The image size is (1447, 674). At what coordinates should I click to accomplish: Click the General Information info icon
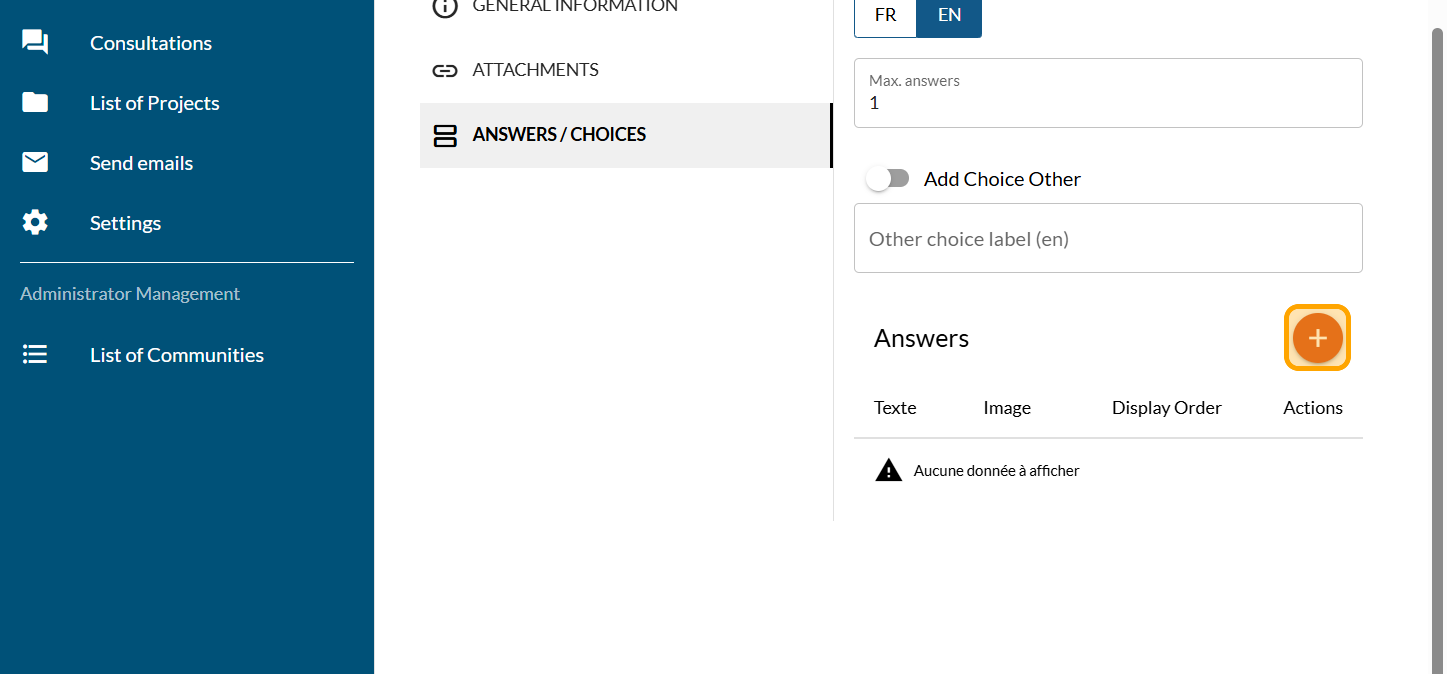click(444, 7)
